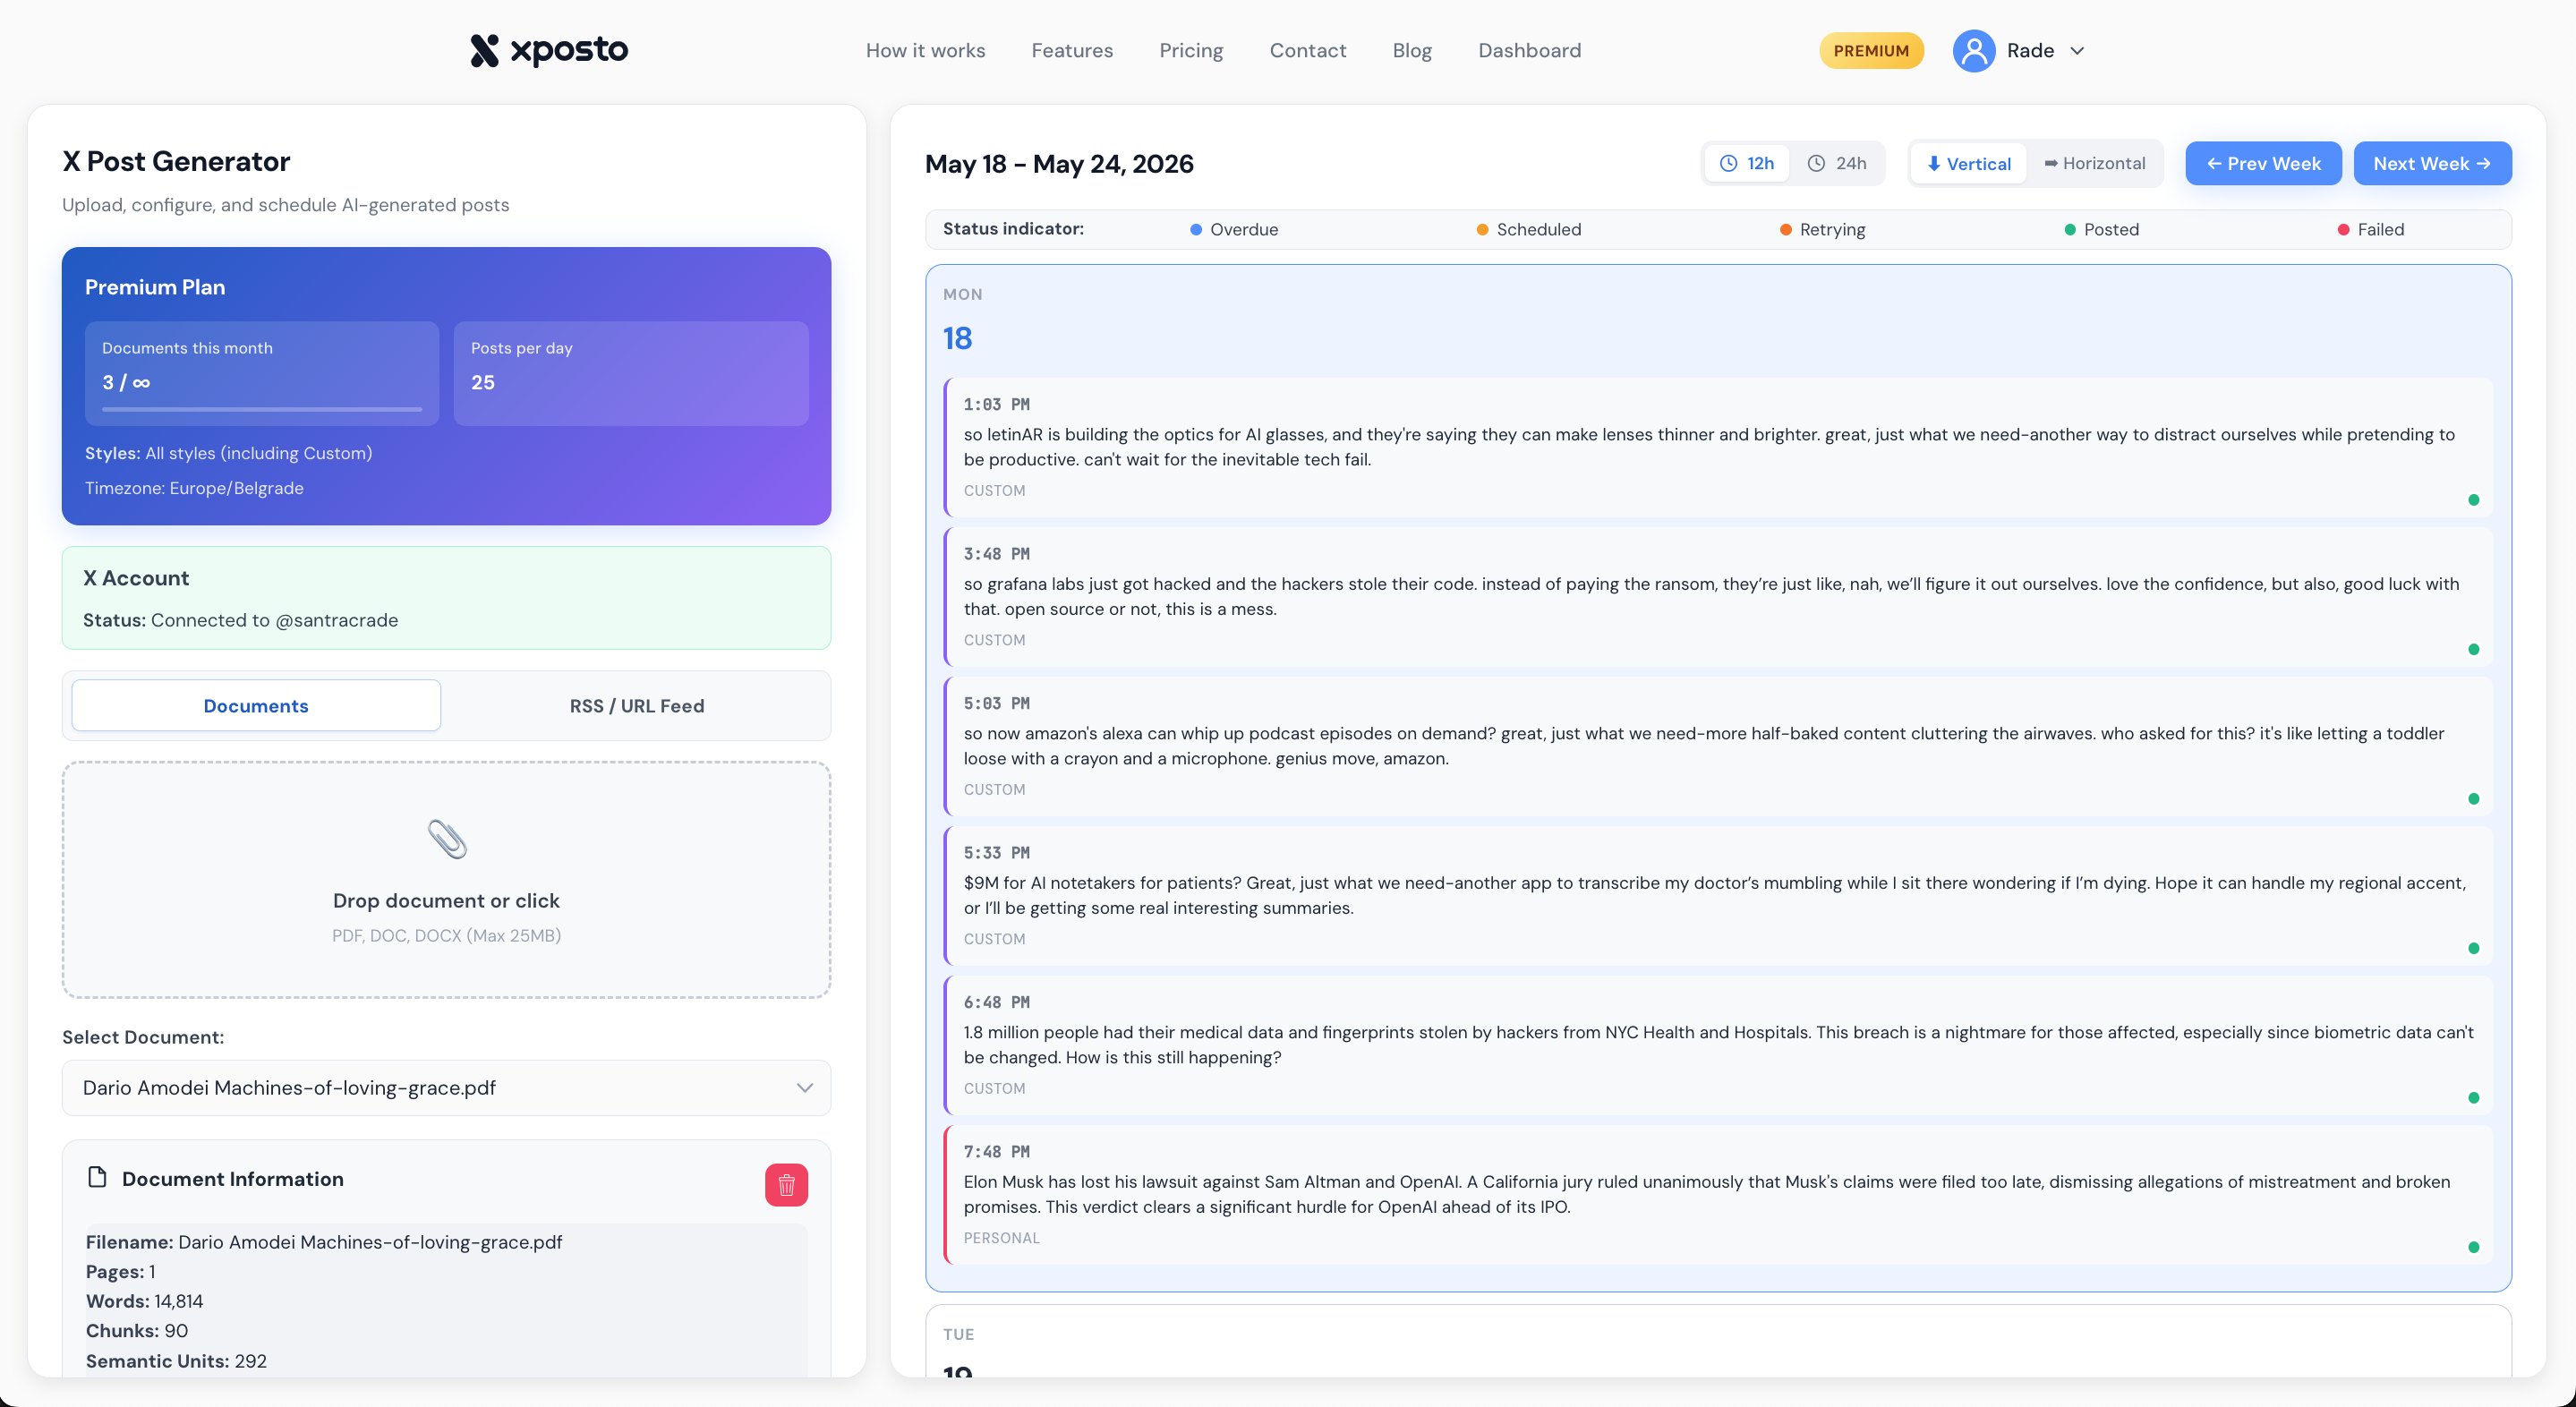This screenshot has height=1407, width=2576.
Task: Switch to the RSS / URL Feed tab
Action: pos(636,705)
